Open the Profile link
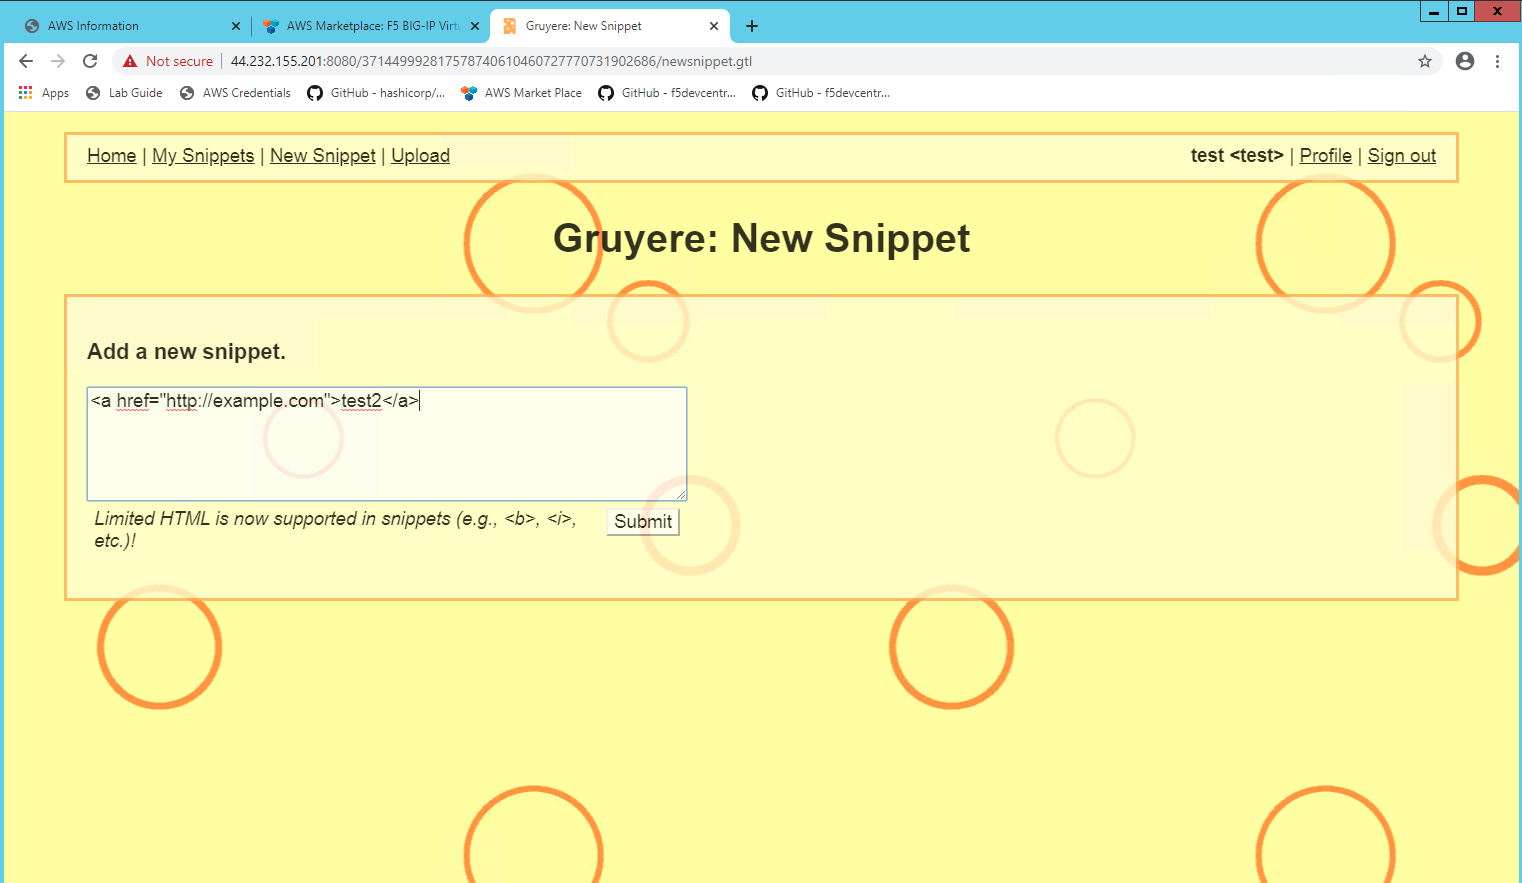Viewport: 1522px width, 883px height. (1326, 156)
